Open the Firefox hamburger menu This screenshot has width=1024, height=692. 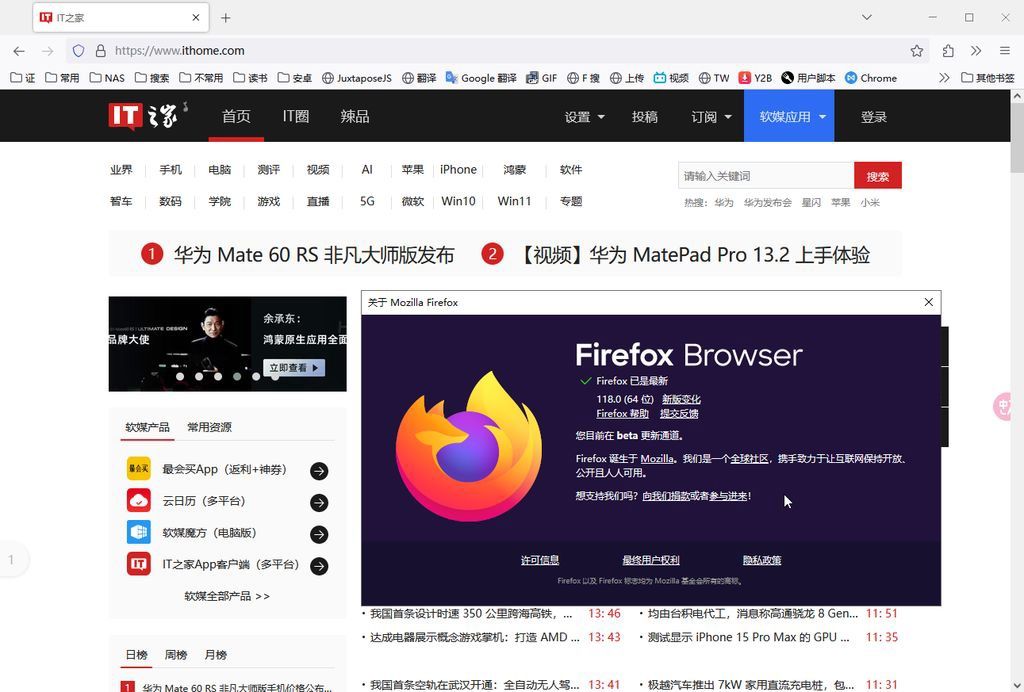point(1005,51)
